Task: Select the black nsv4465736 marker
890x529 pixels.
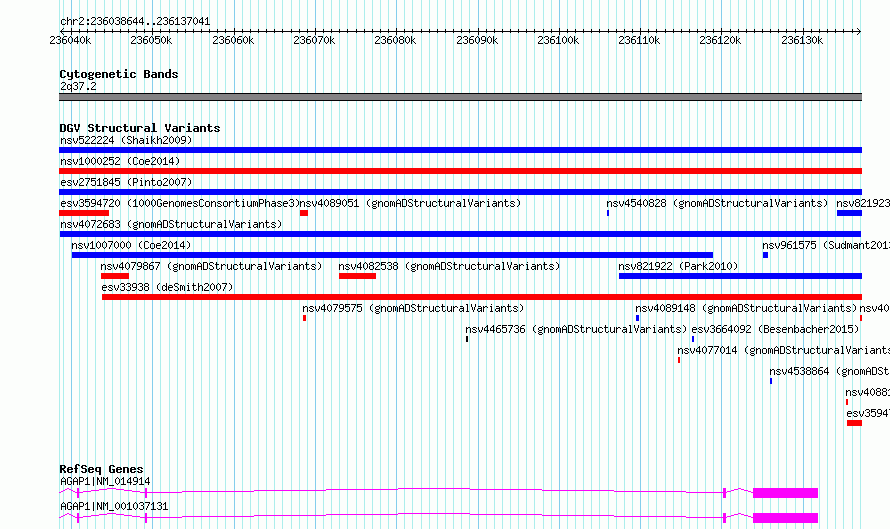Action: pos(467,339)
